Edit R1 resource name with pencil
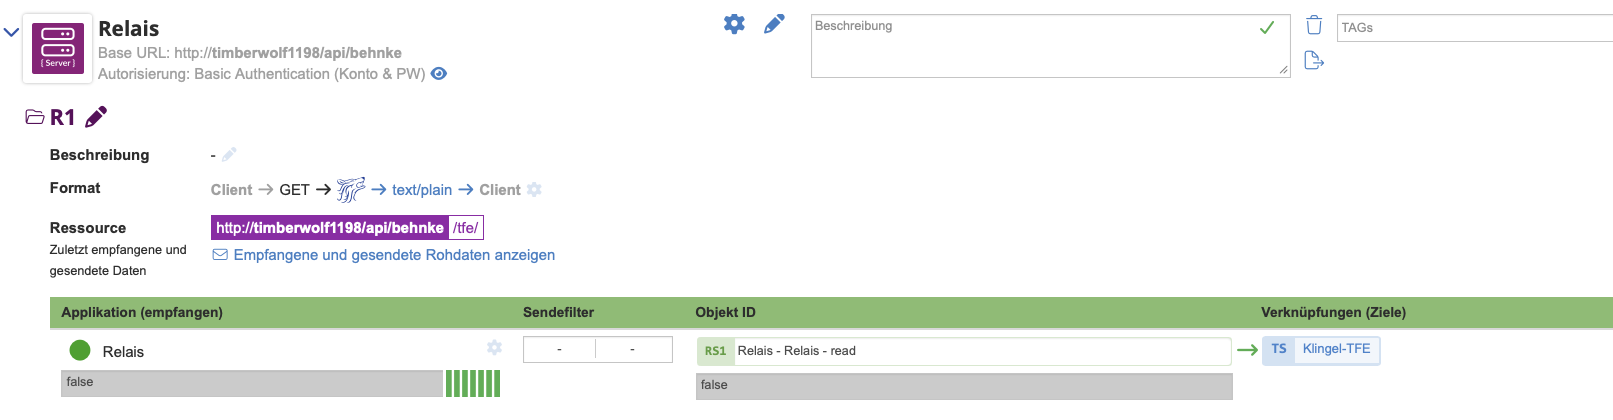1613x420 pixels. pos(96,117)
